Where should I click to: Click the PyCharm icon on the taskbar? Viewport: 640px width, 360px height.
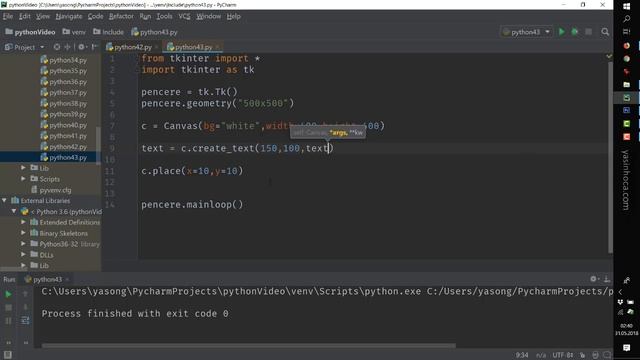tap(627, 98)
